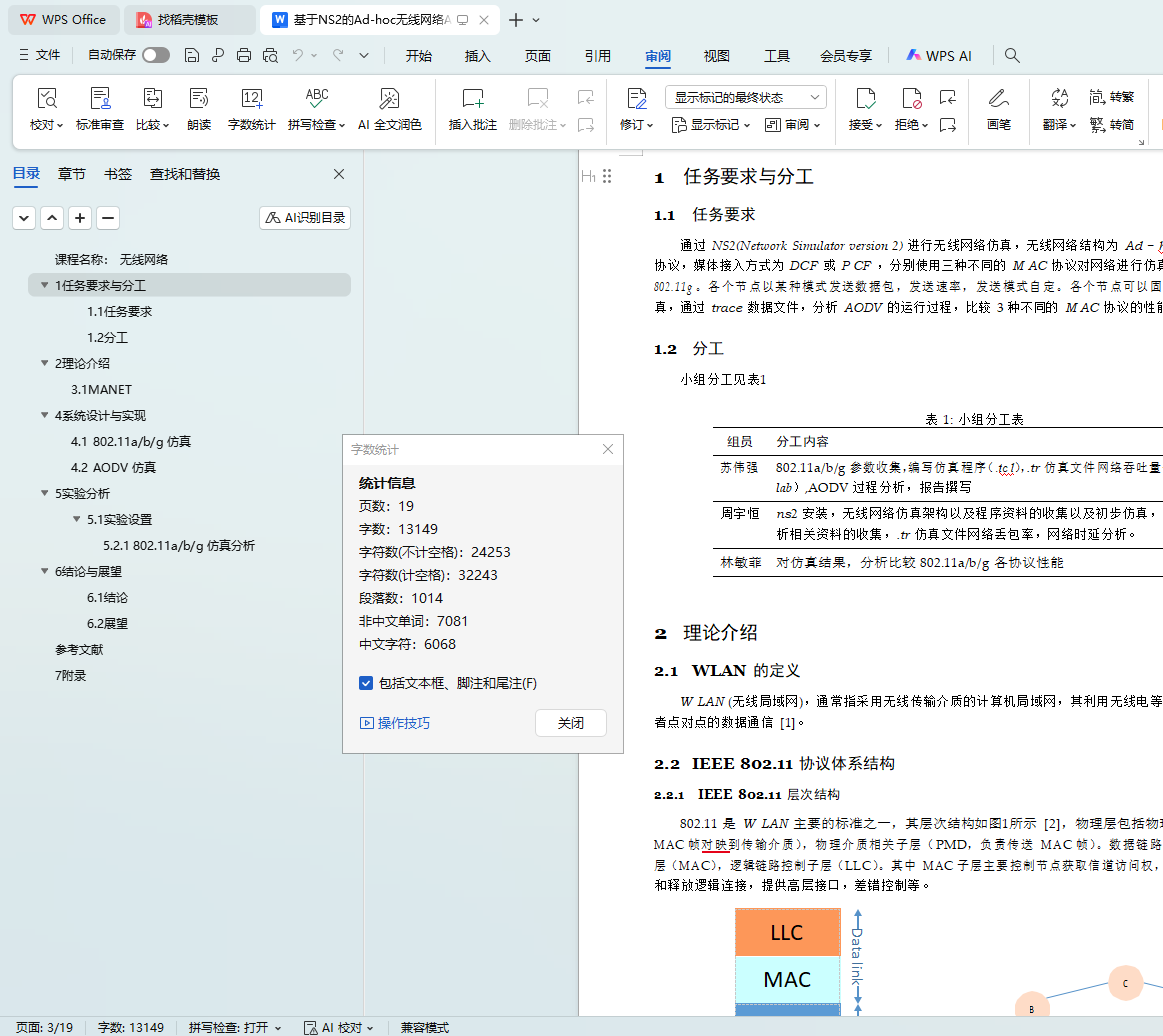Jump to 6.1结论 in the outline
This screenshot has height=1036, width=1163.
tap(107, 598)
